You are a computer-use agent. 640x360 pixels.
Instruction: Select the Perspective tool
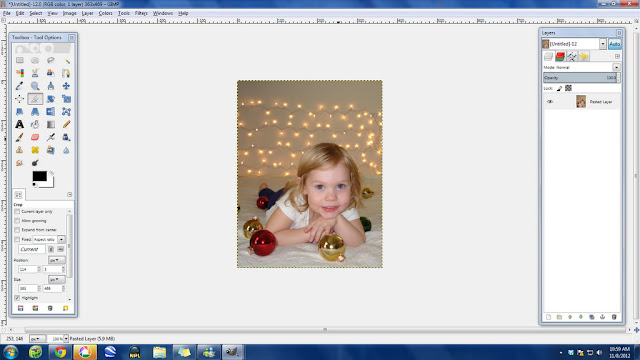tap(35, 111)
